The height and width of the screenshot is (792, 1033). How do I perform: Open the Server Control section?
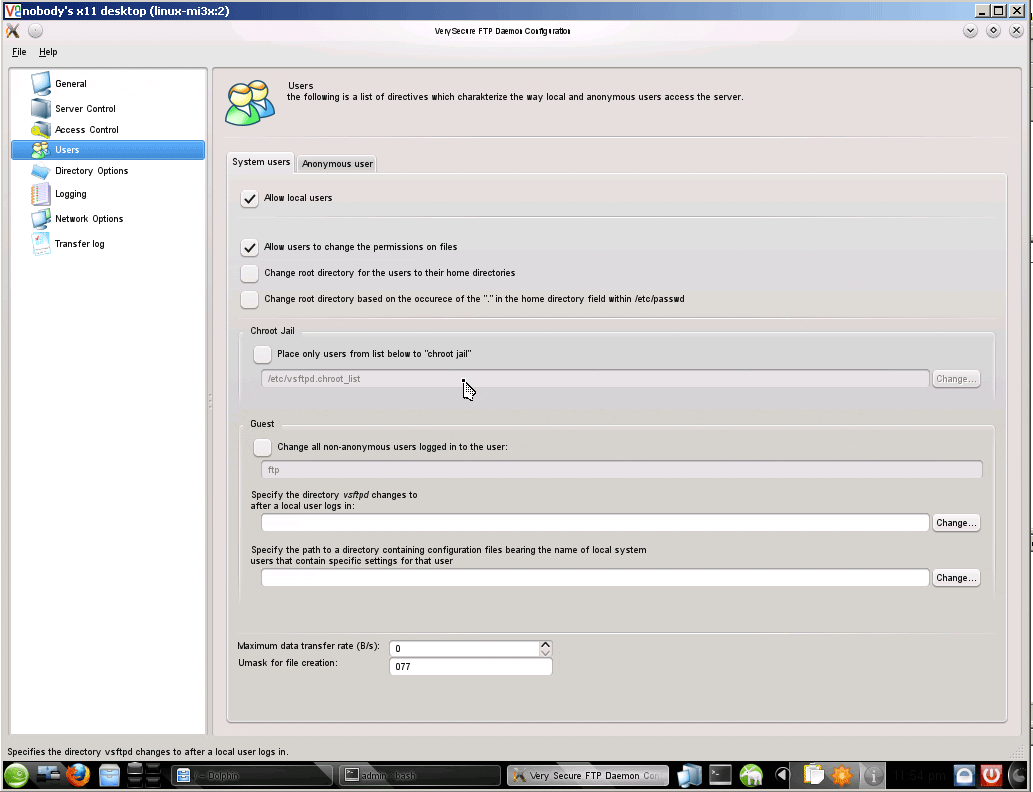85,109
